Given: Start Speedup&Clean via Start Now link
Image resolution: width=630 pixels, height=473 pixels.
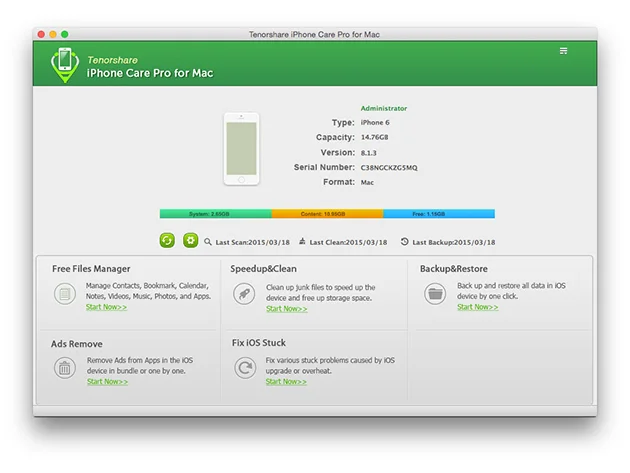Looking at the screenshot, I should (x=286, y=309).
